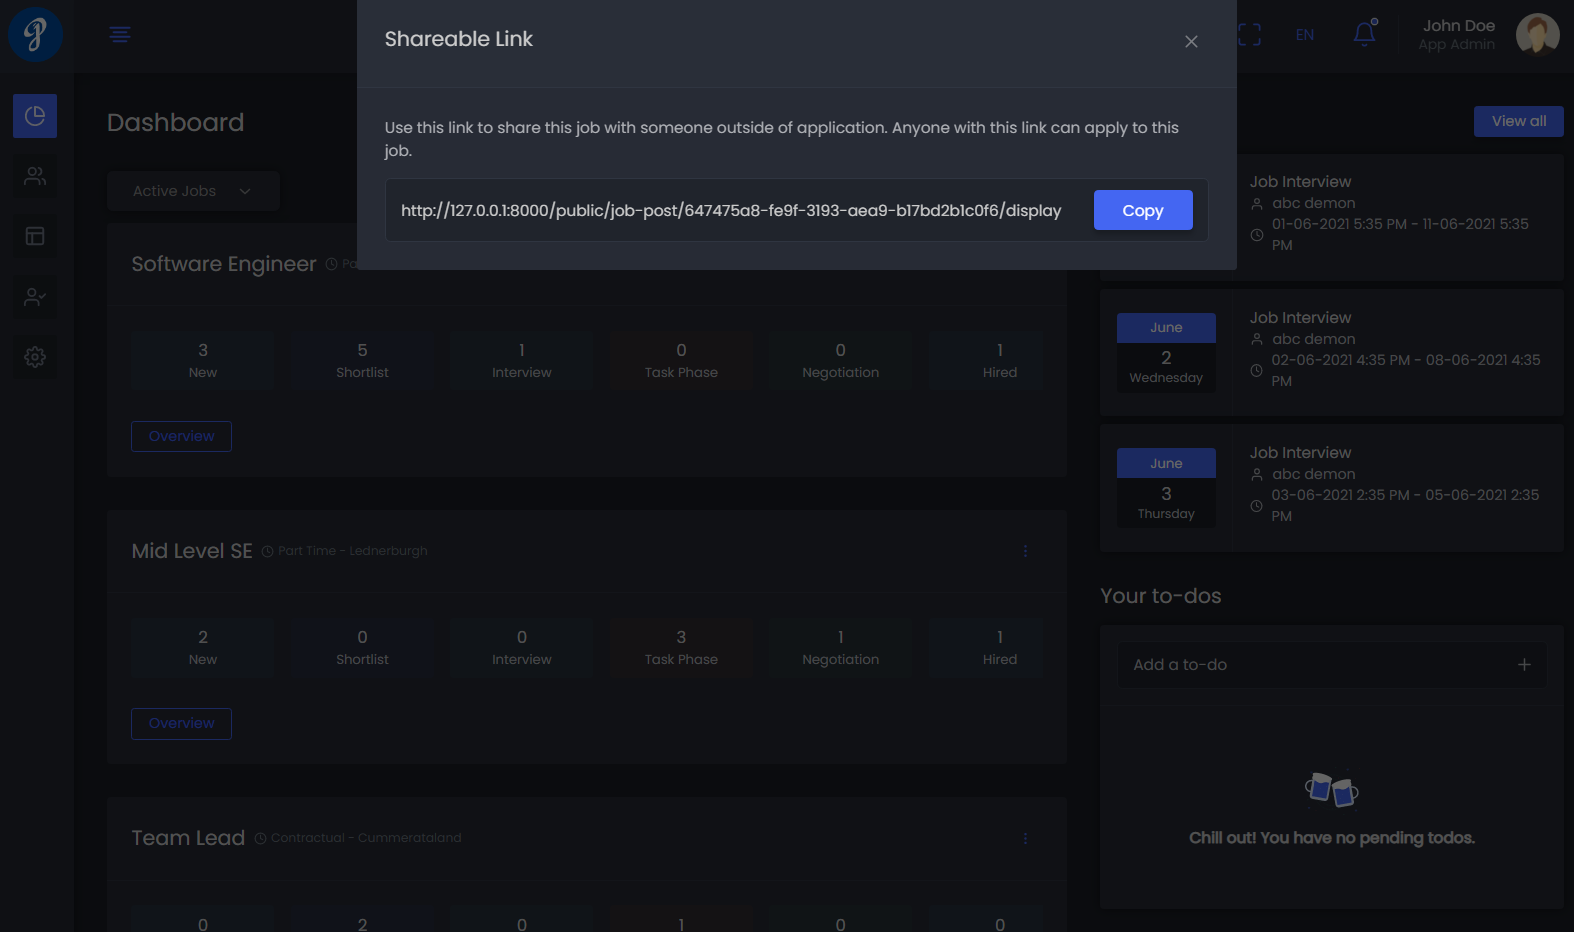The image size is (1574, 932).
Task: Toggle fullscreen mode icon
Action: tap(1249, 34)
